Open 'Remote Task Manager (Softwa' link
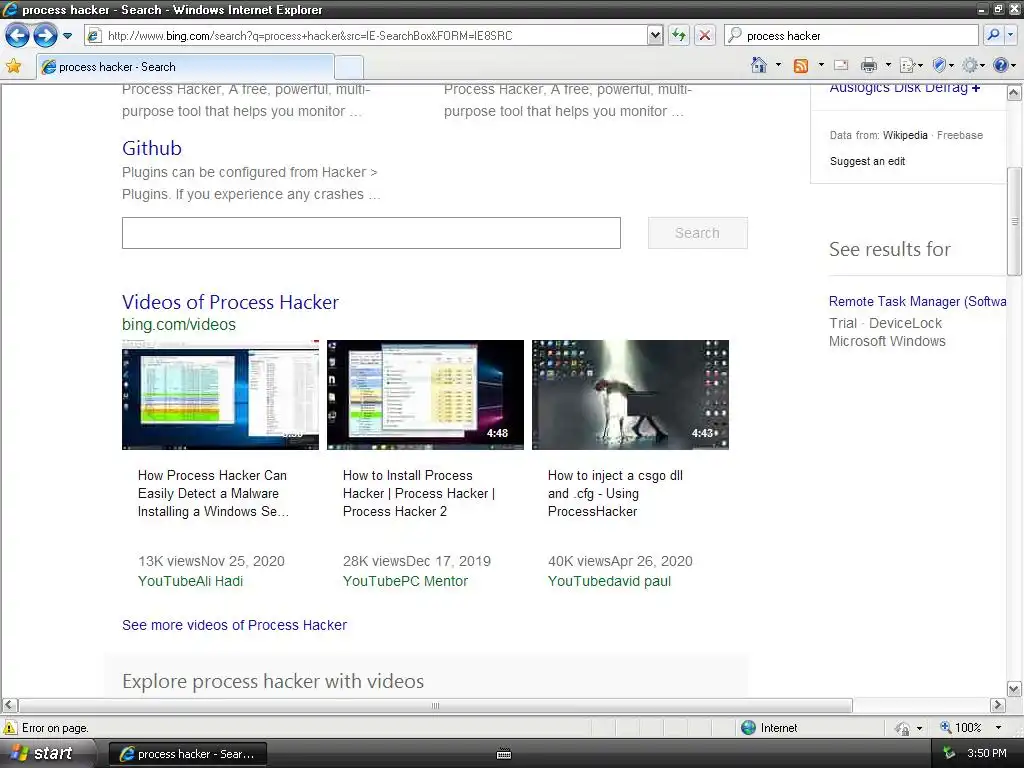1024x768 pixels. [918, 302]
